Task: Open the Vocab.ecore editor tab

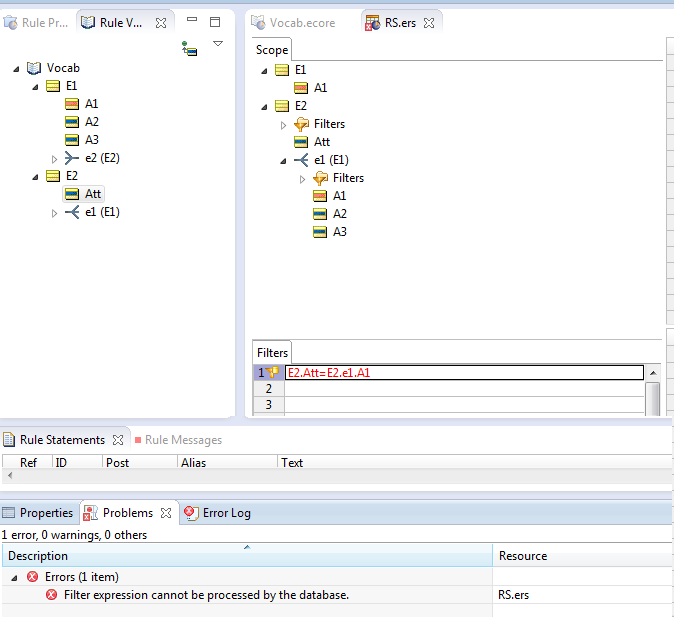Action: point(293,23)
